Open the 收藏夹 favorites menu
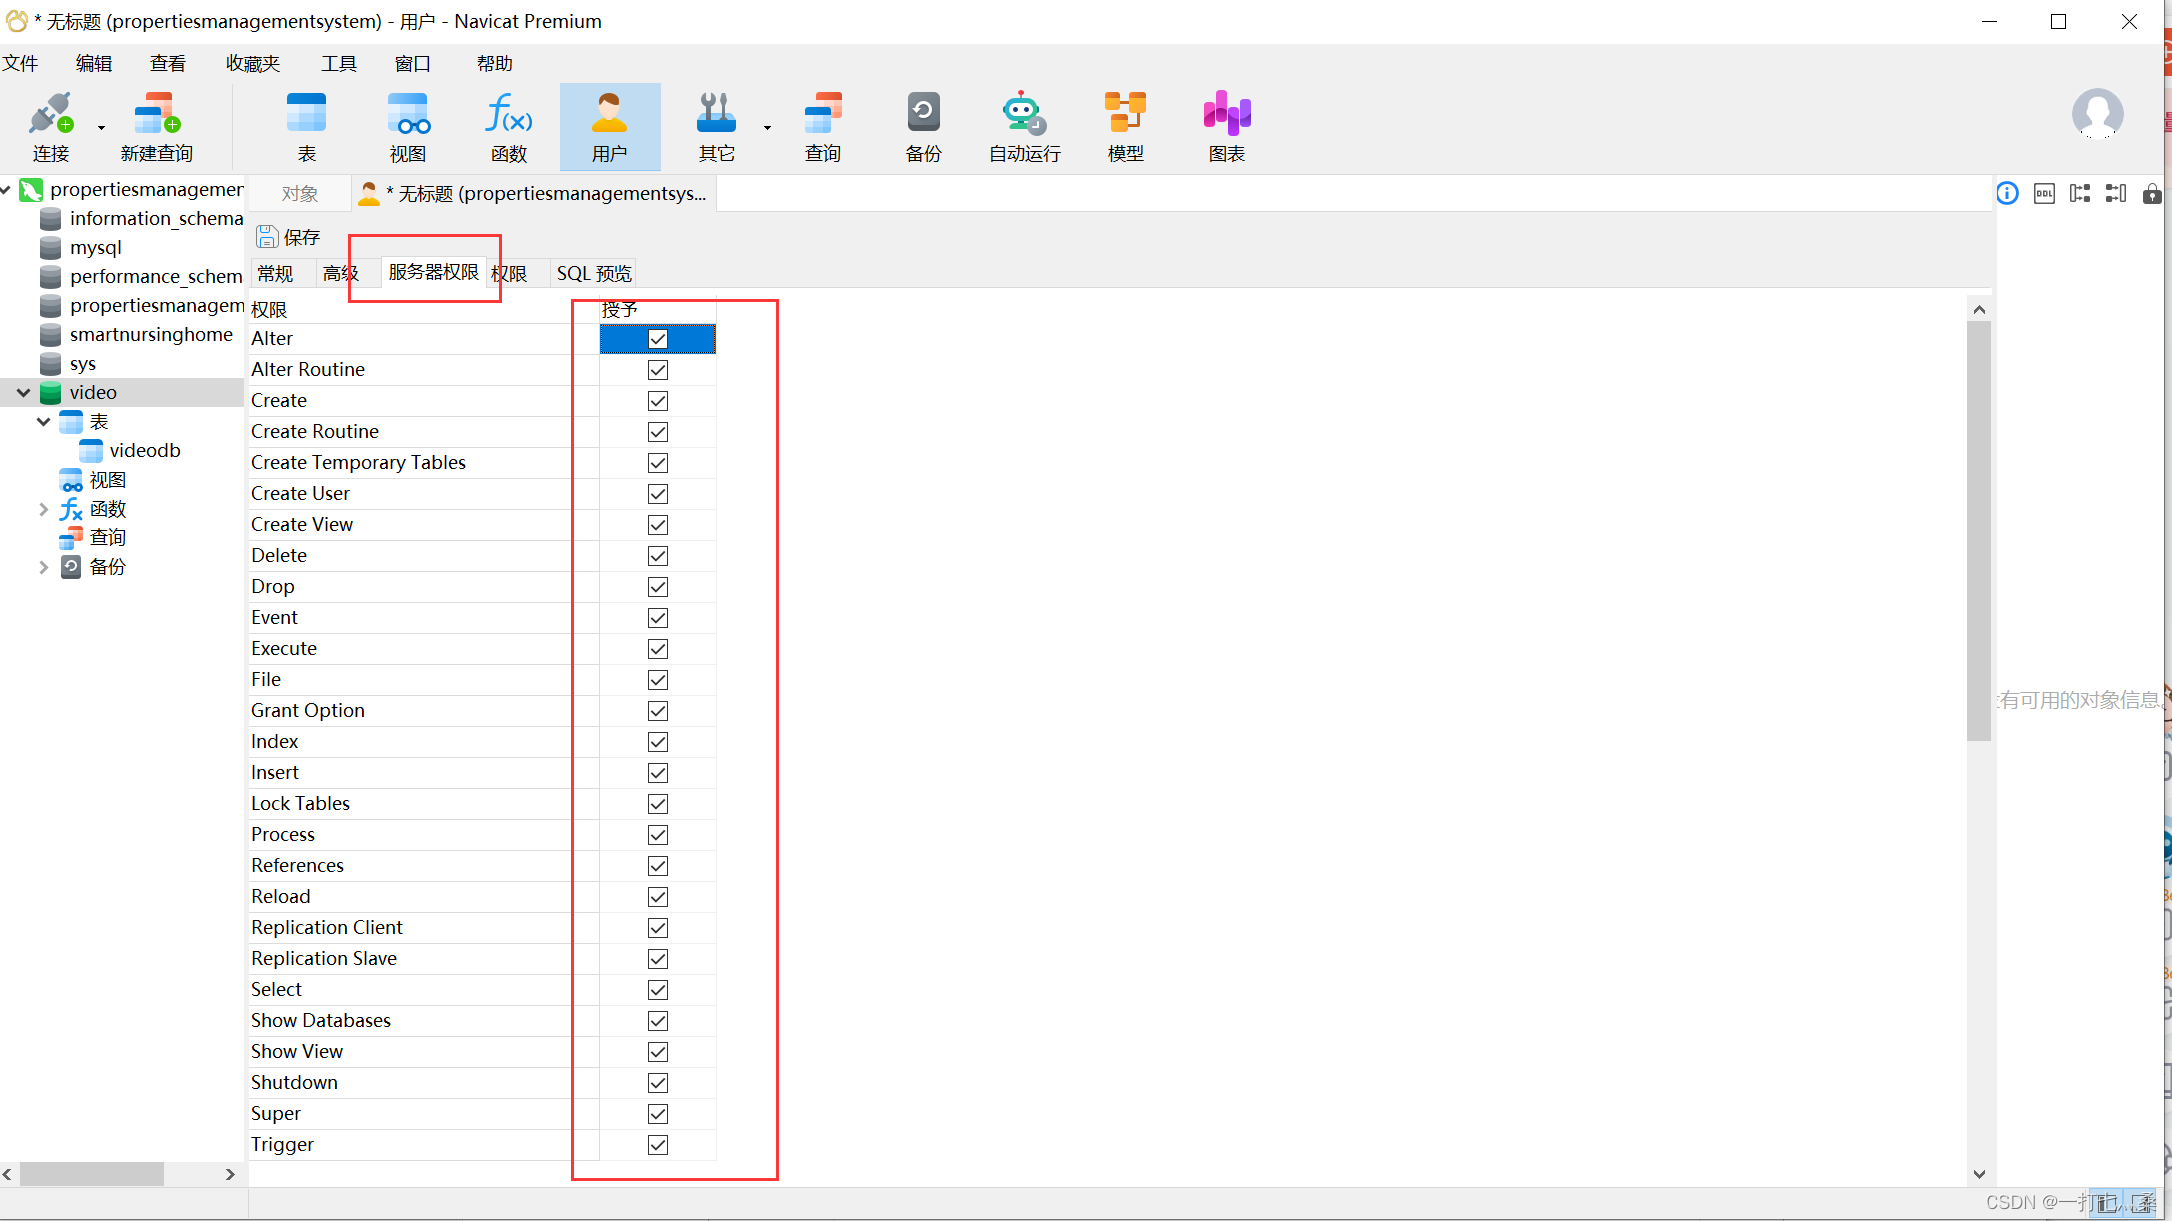The image size is (2172, 1221). (253, 64)
